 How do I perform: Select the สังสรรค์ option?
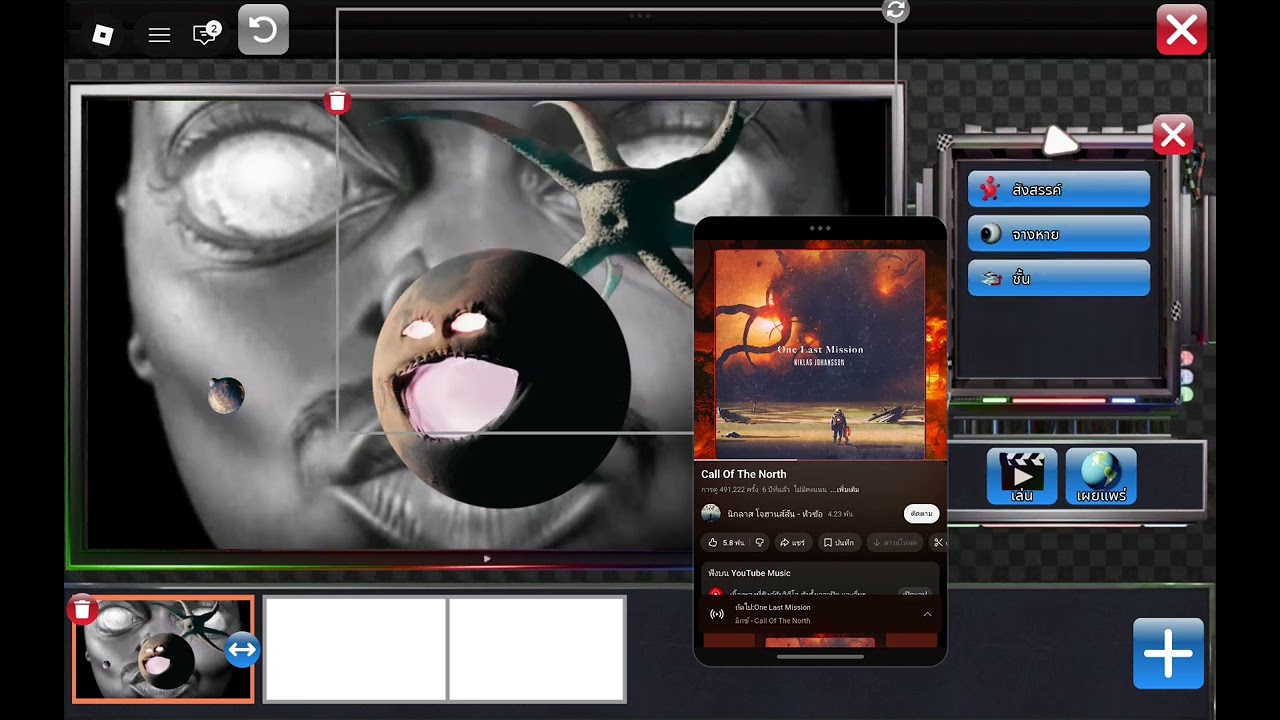pos(1059,189)
